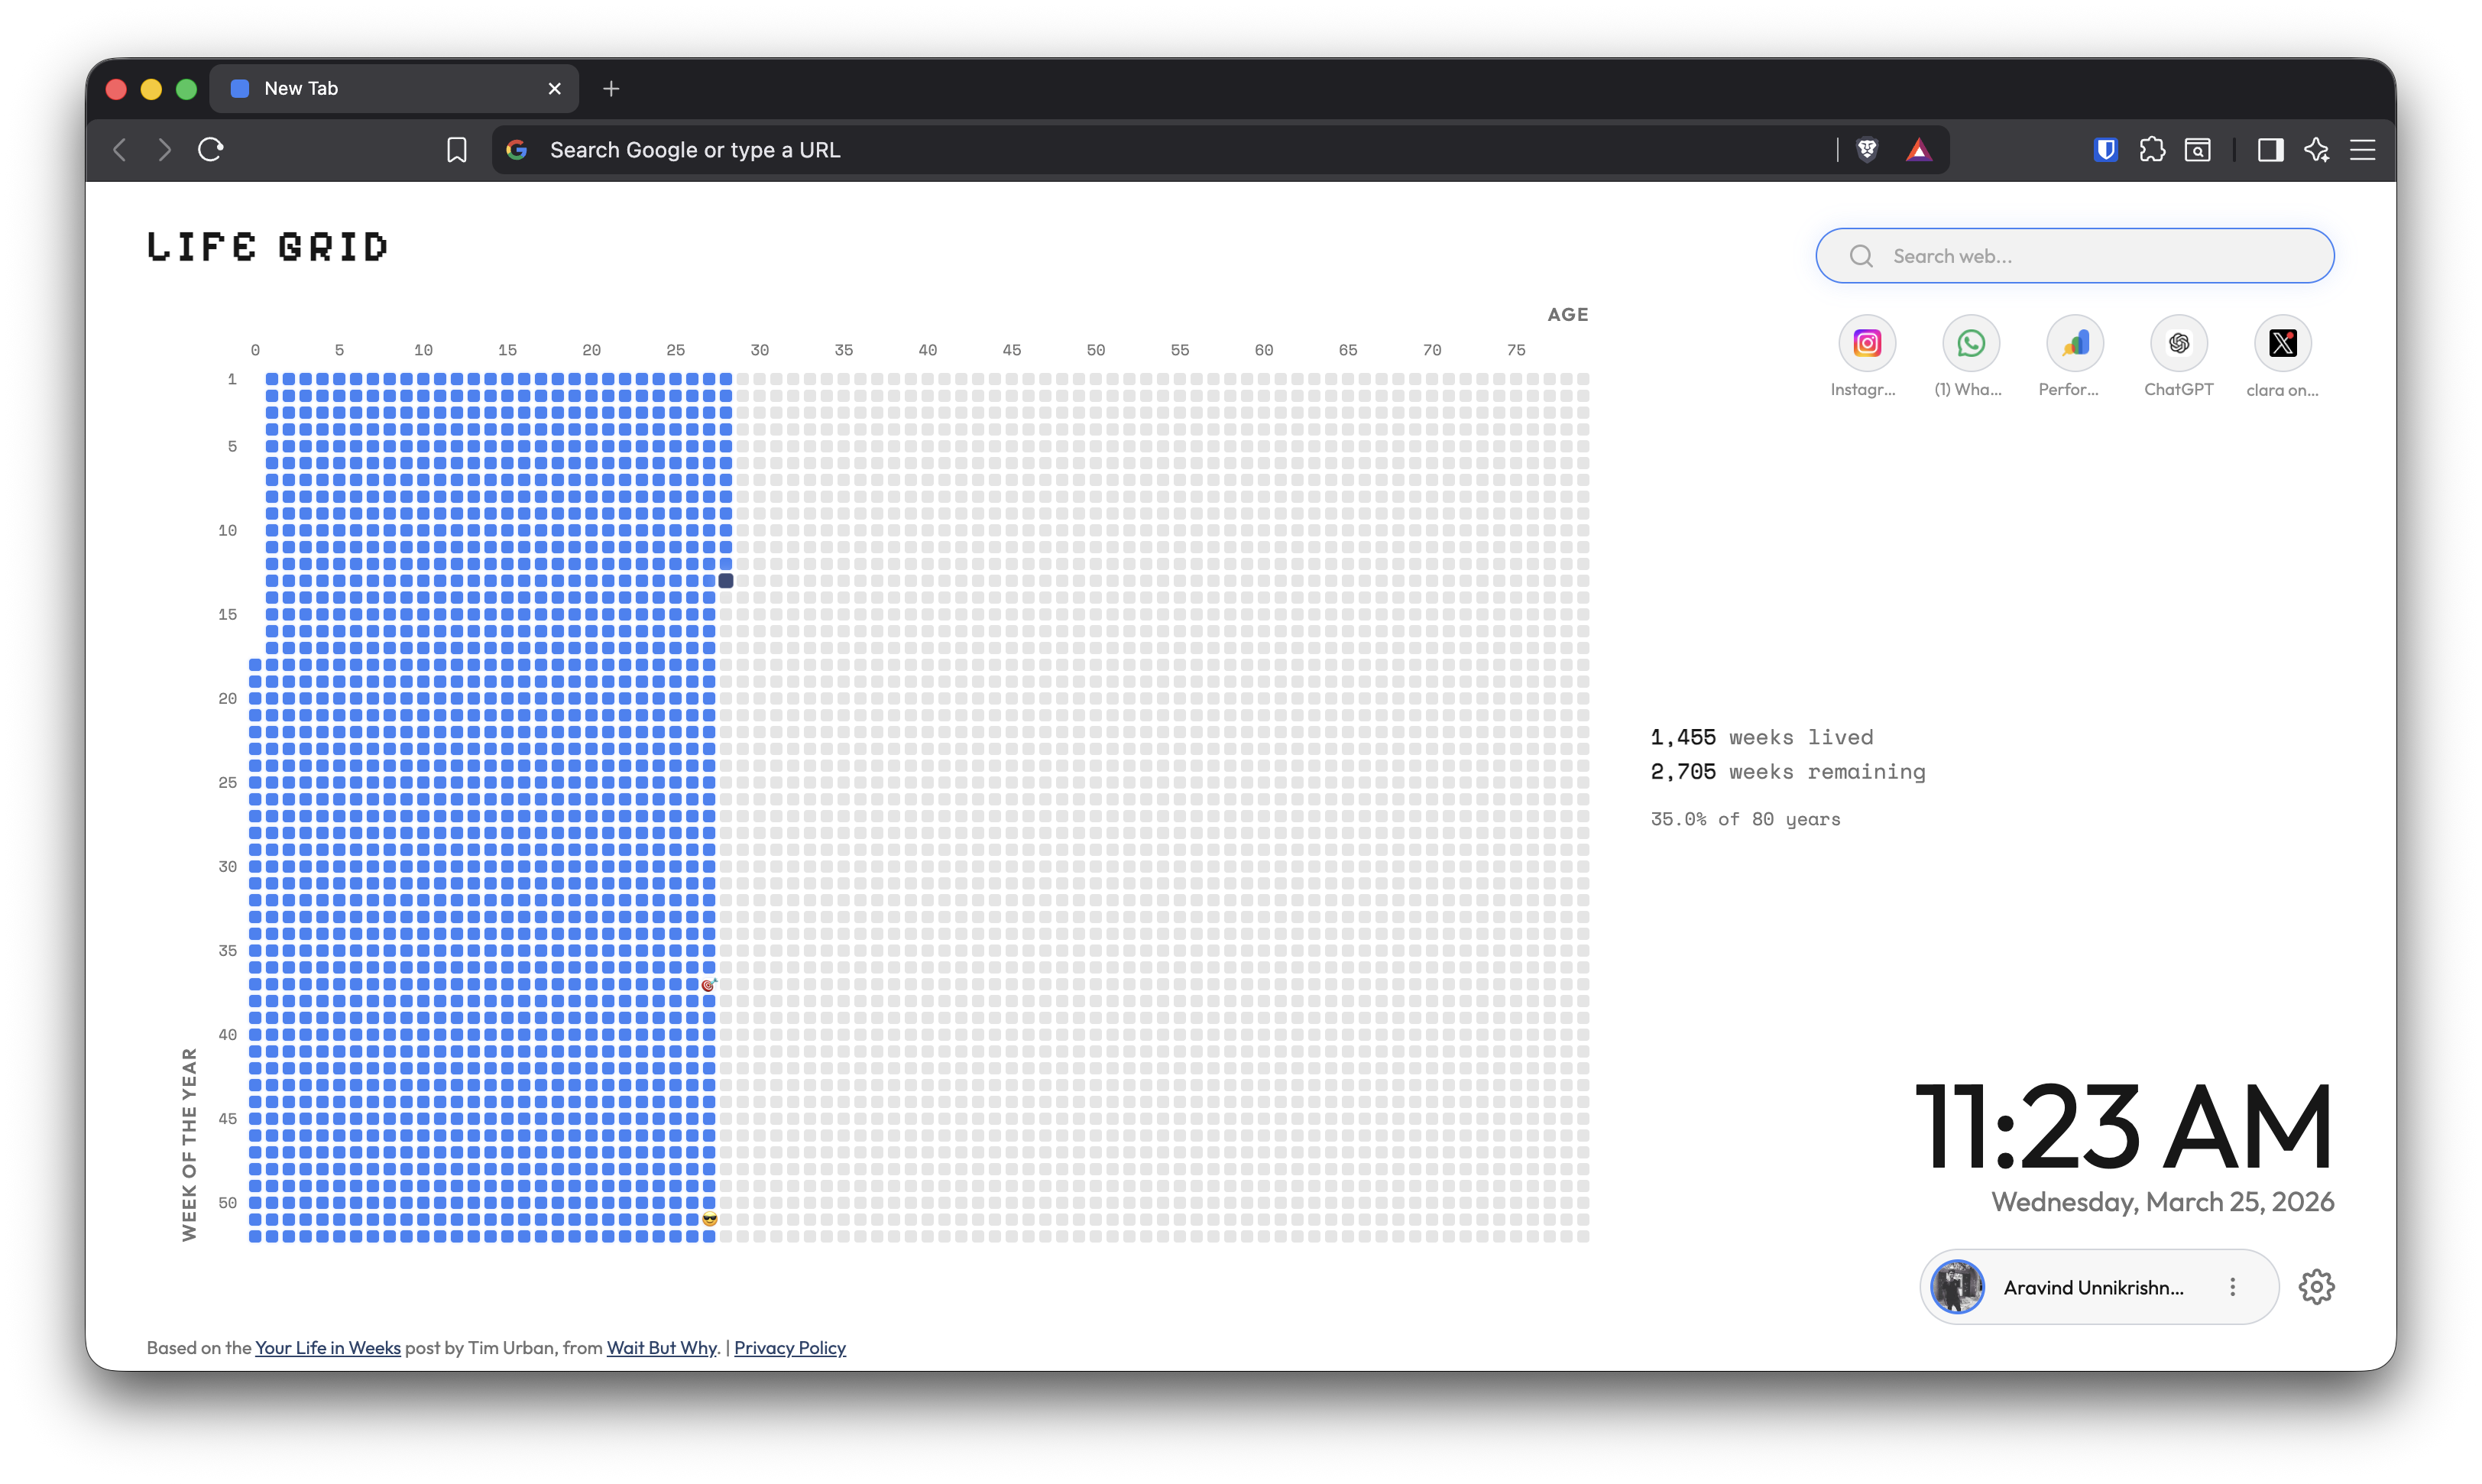Open the WhatsApp shortcut
The height and width of the screenshot is (1484, 2482).
[x=1969, y=343]
